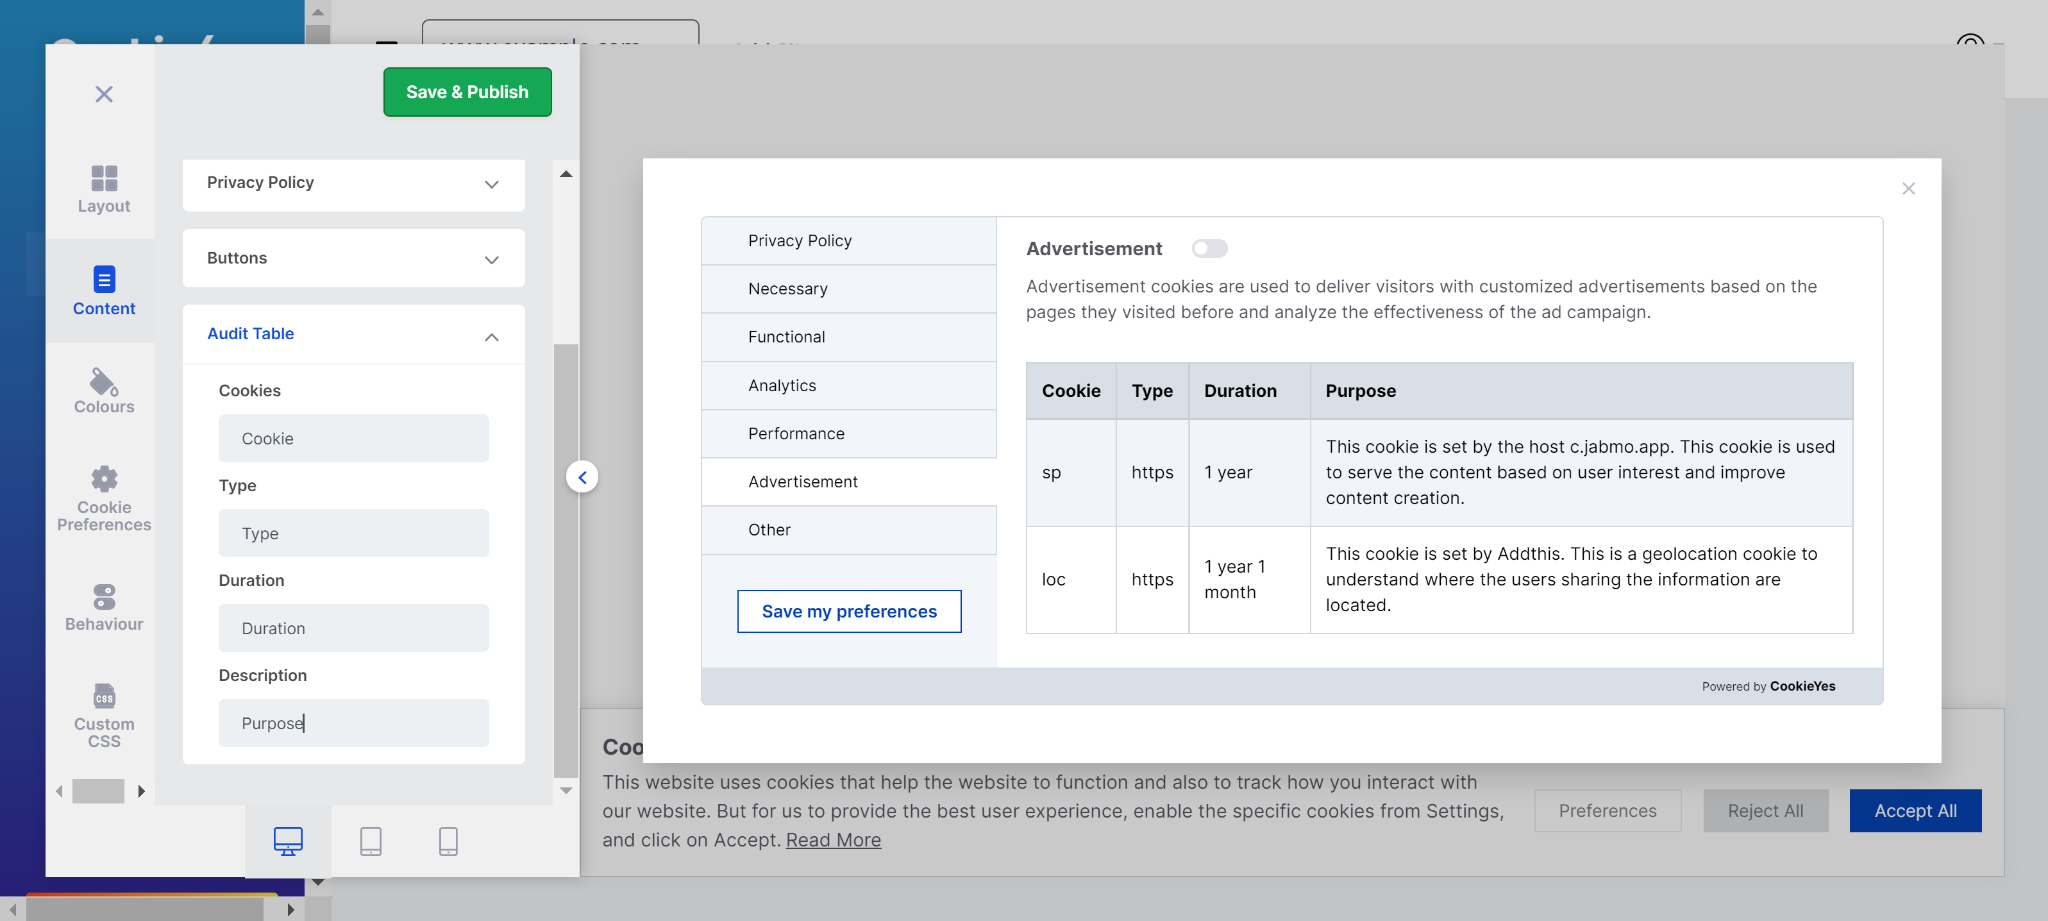
Task: Switch to tablet preview device icon
Action: pyautogui.click(x=371, y=841)
